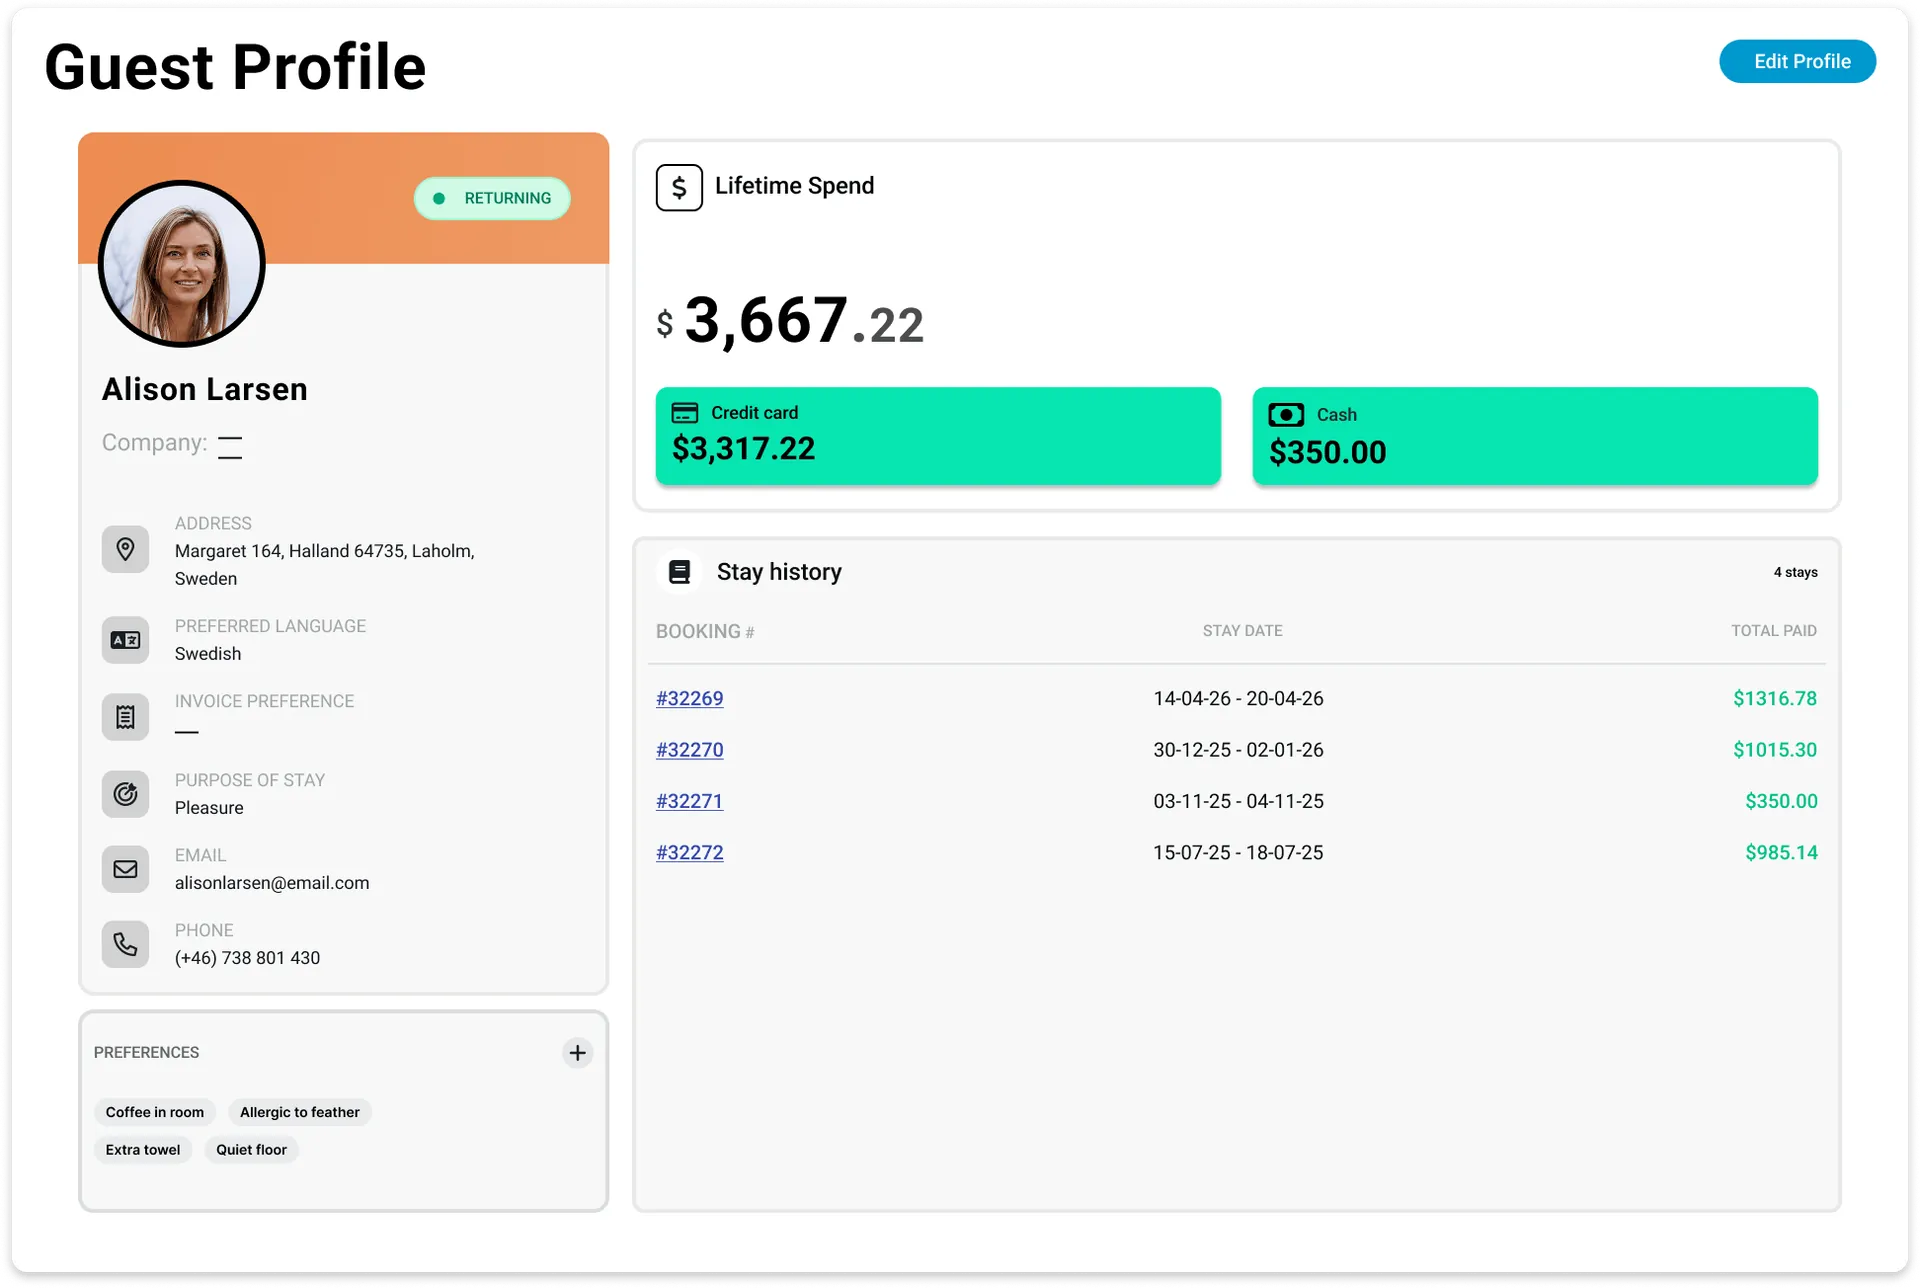This screenshot has width=1920, height=1288.
Task: Open booking #32272
Action: point(689,853)
